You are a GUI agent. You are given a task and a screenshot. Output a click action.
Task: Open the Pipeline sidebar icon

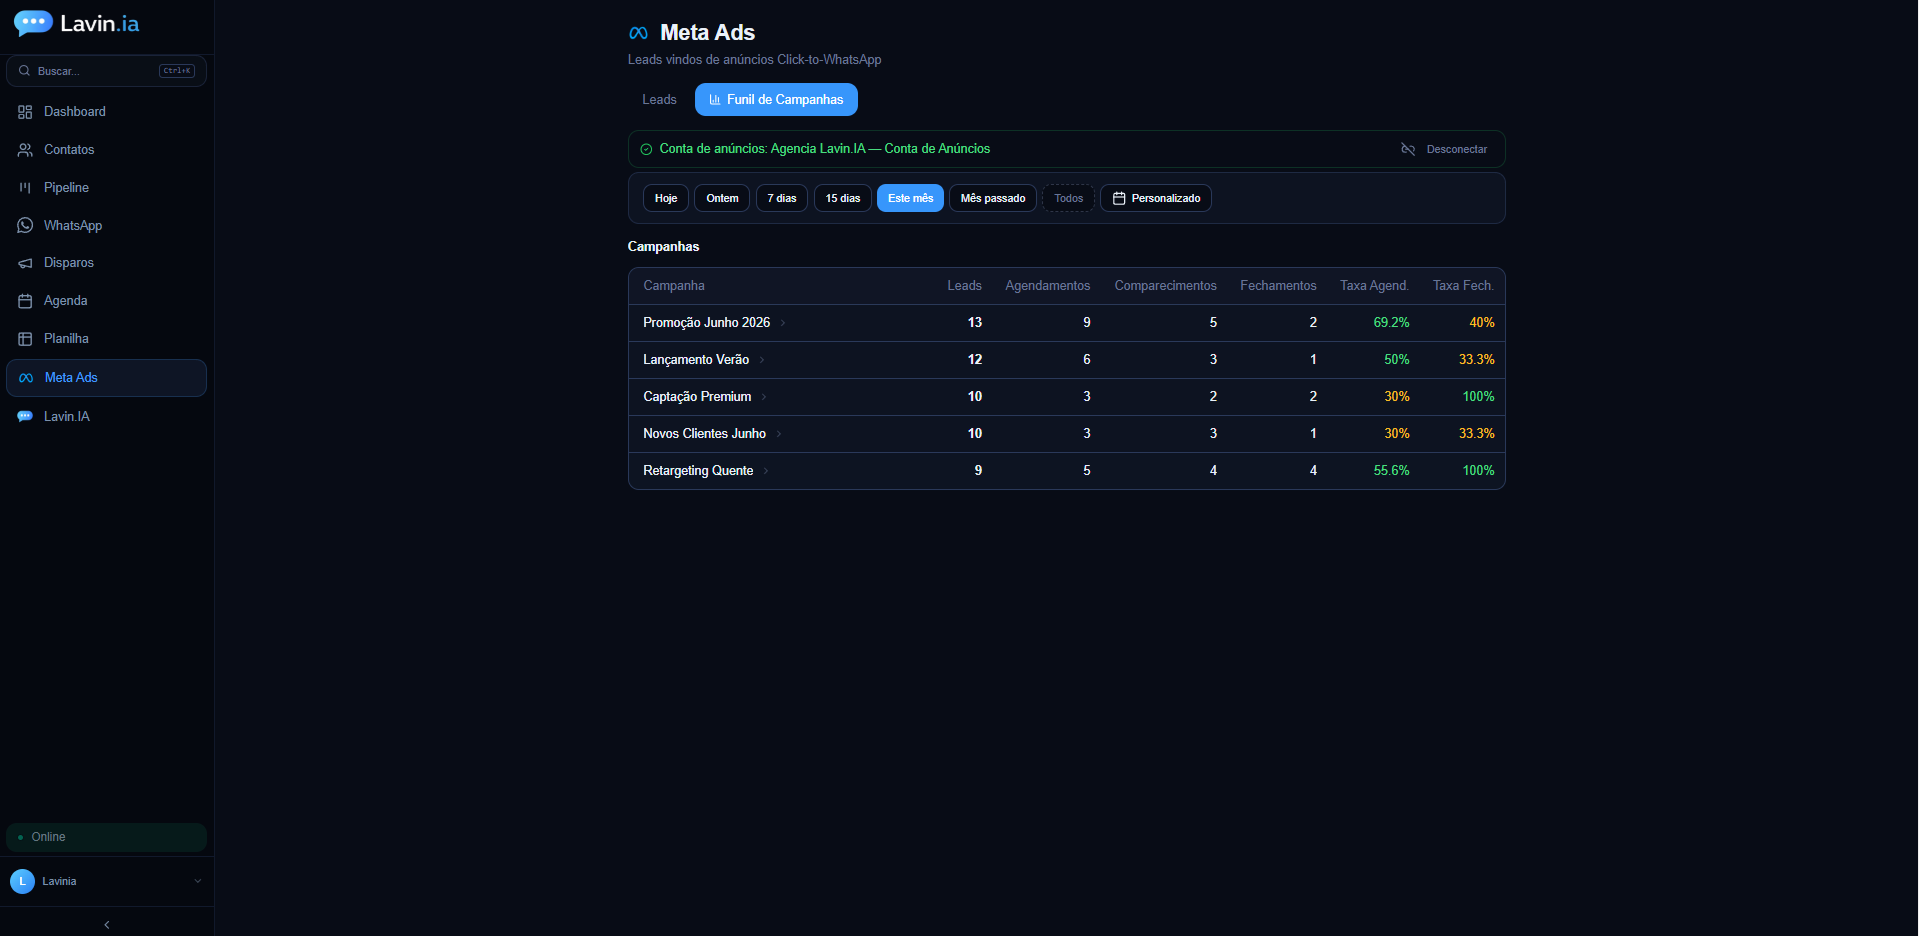[25, 188]
